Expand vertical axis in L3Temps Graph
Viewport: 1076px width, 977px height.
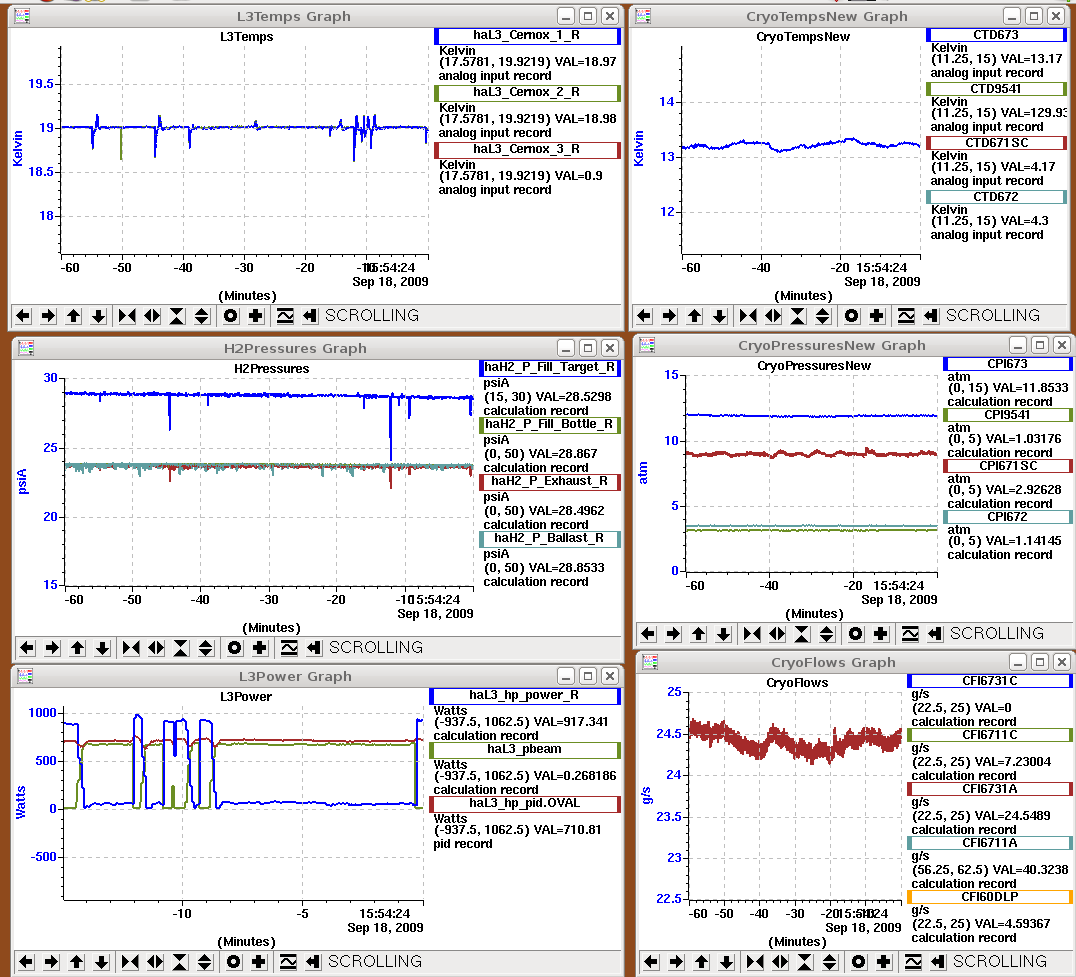[202, 316]
